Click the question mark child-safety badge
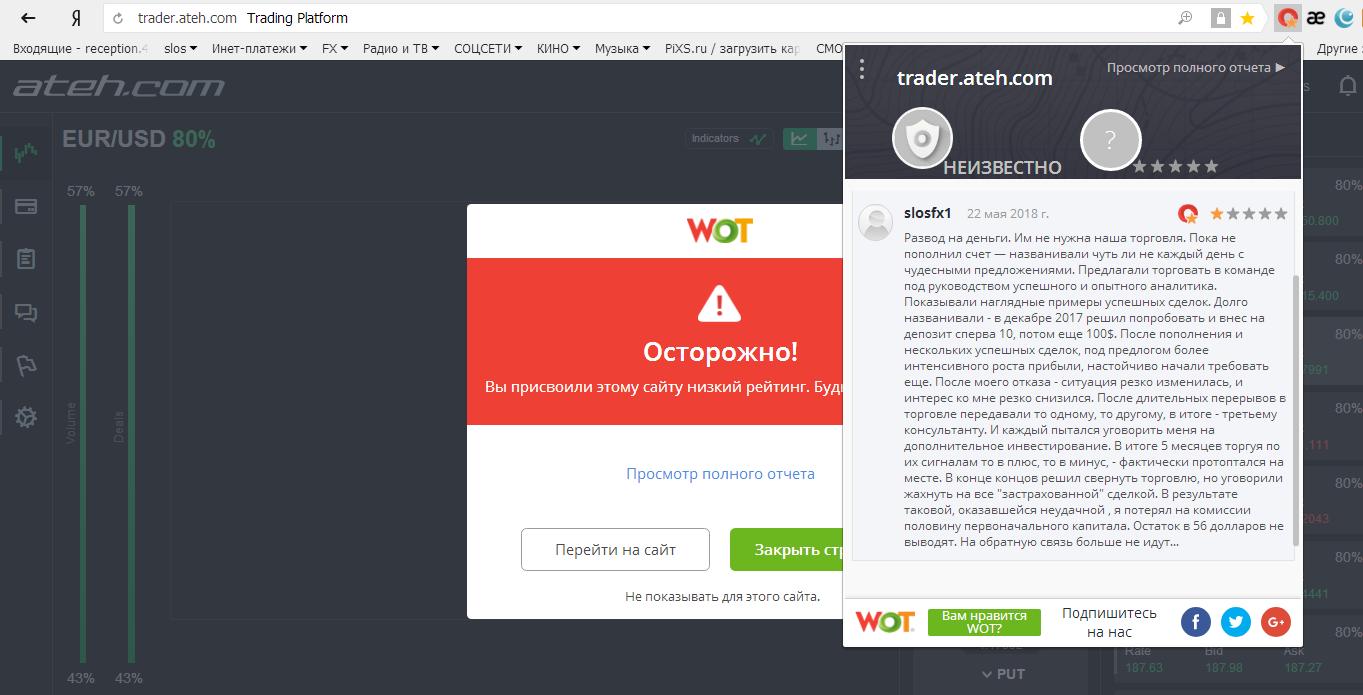 pos(1110,138)
